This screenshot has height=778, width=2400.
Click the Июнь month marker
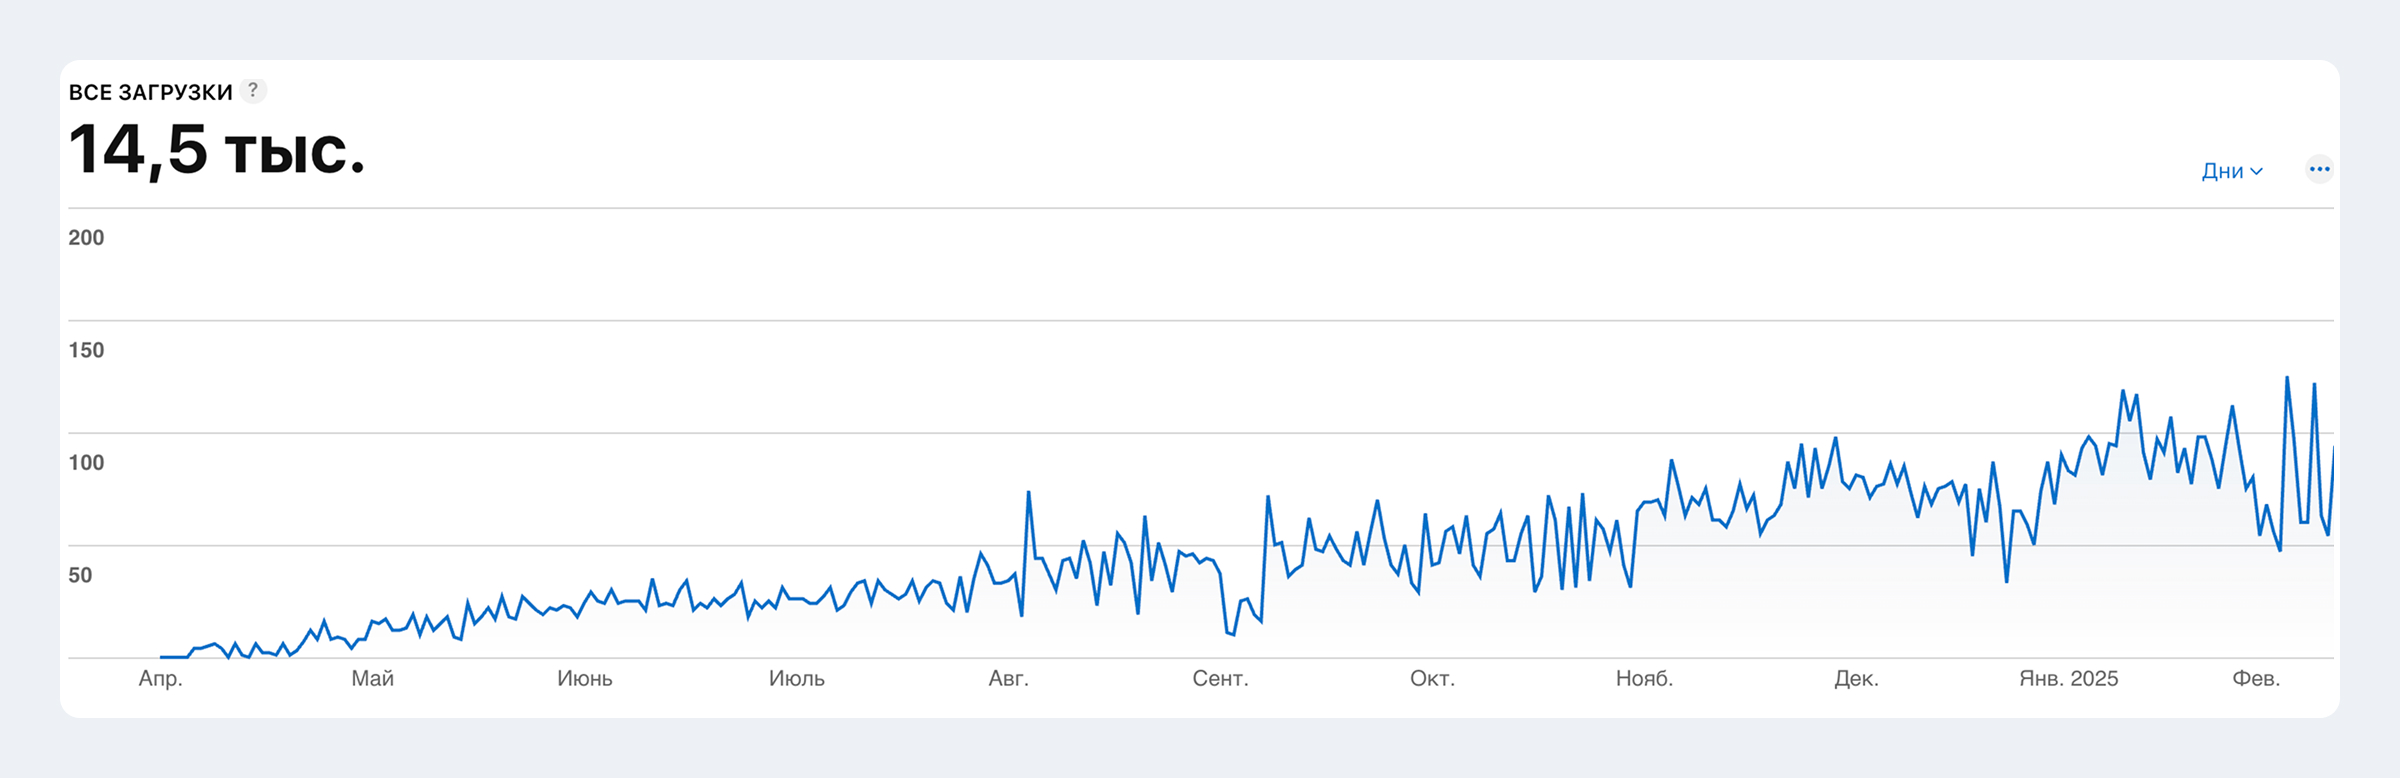tap(584, 679)
